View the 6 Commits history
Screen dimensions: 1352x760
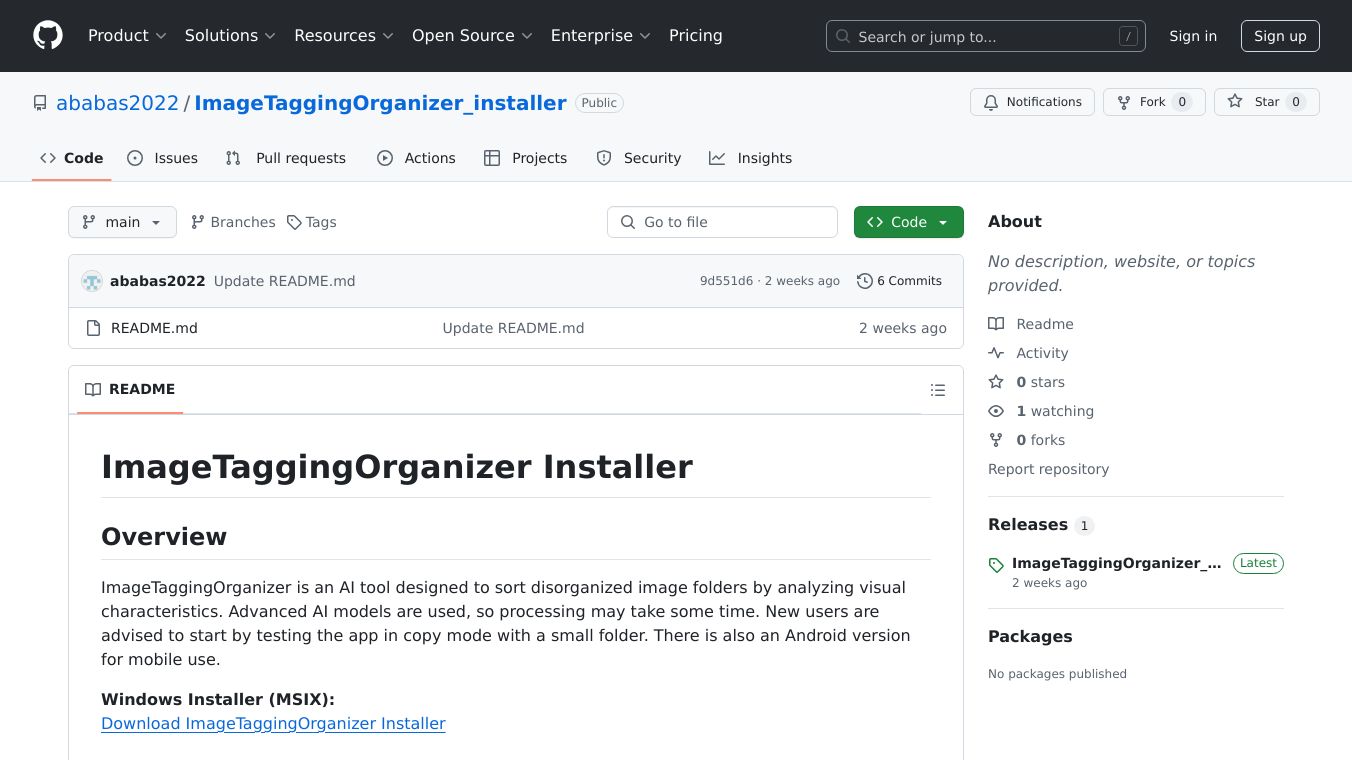[900, 281]
